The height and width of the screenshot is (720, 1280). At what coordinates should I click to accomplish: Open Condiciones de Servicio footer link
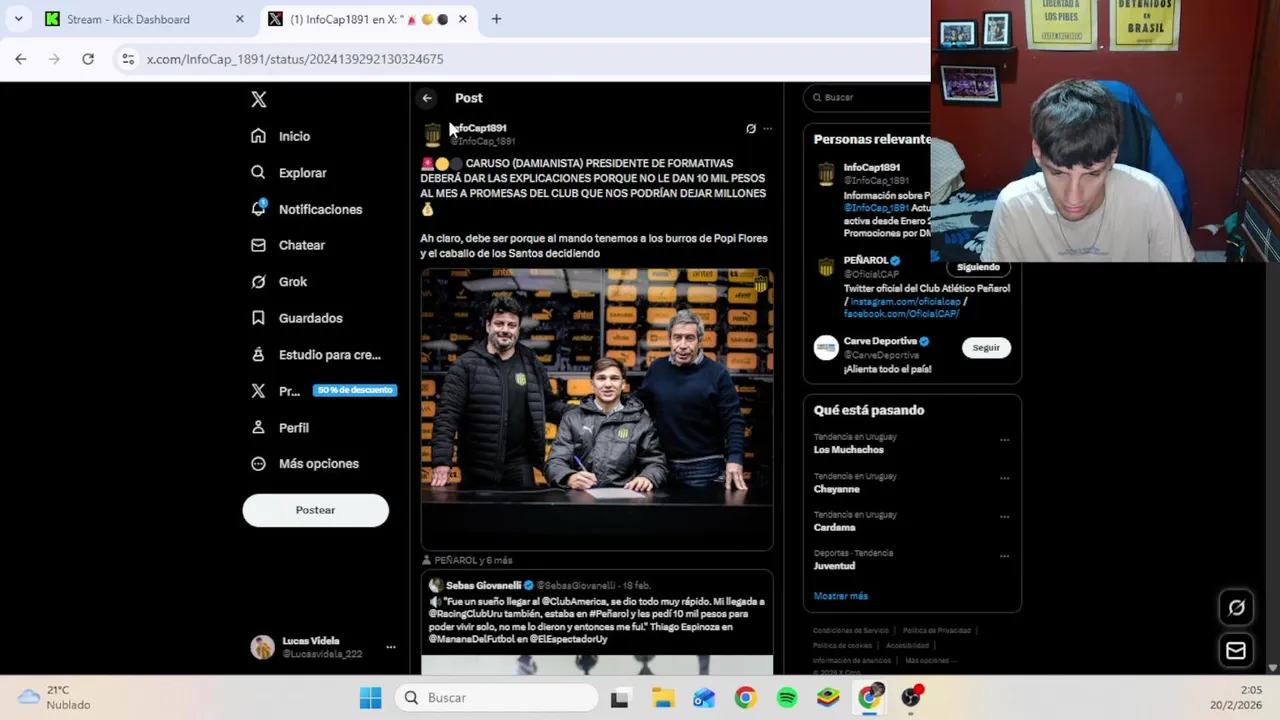click(x=850, y=631)
